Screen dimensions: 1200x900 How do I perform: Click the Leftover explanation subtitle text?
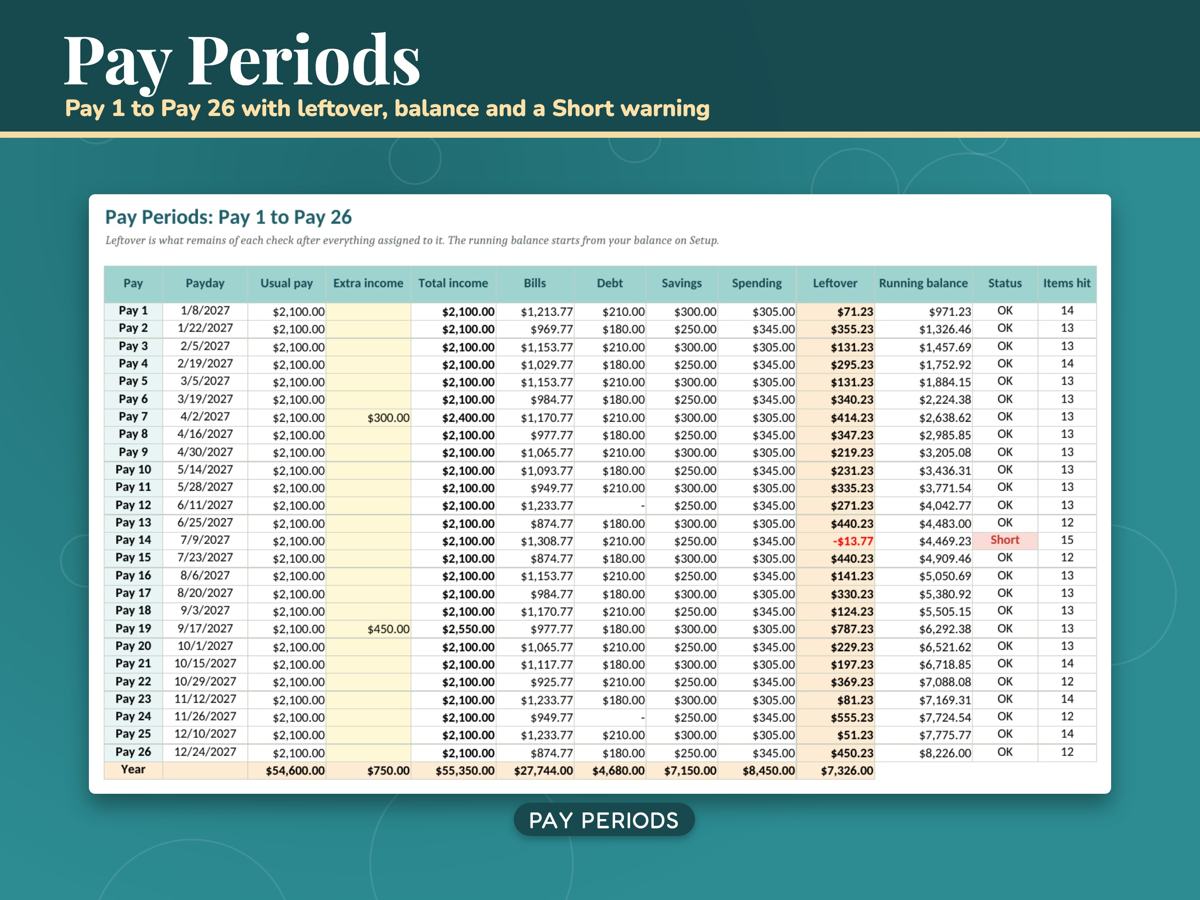[x=412, y=240]
